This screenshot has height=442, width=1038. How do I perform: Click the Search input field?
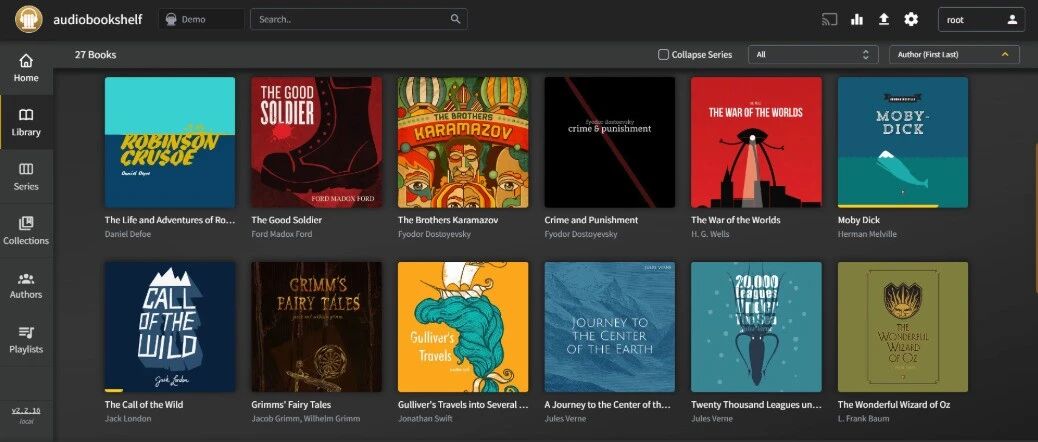pyautogui.click(x=359, y=19)
